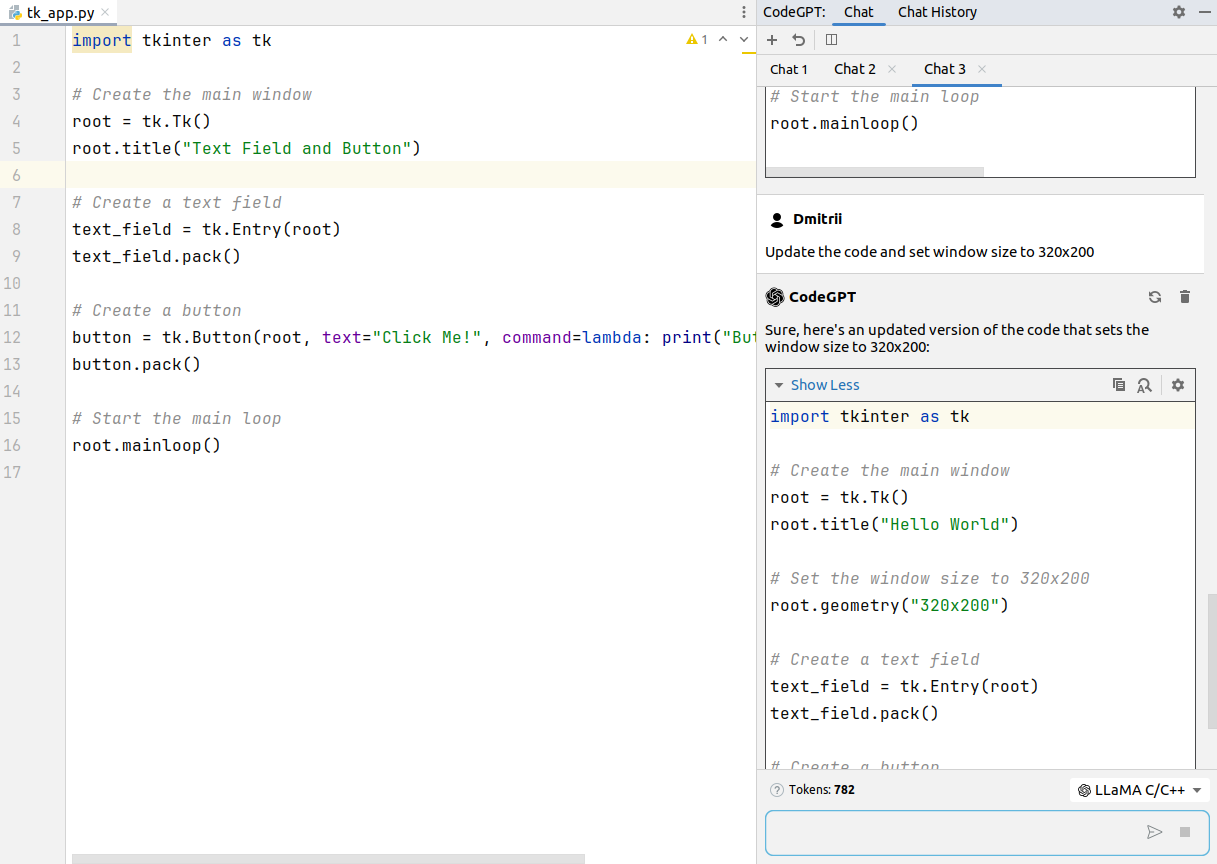Open the LLaMA C/C++ model dropdown
This screenshot has width=1217, height=864.
point(1139,790)
